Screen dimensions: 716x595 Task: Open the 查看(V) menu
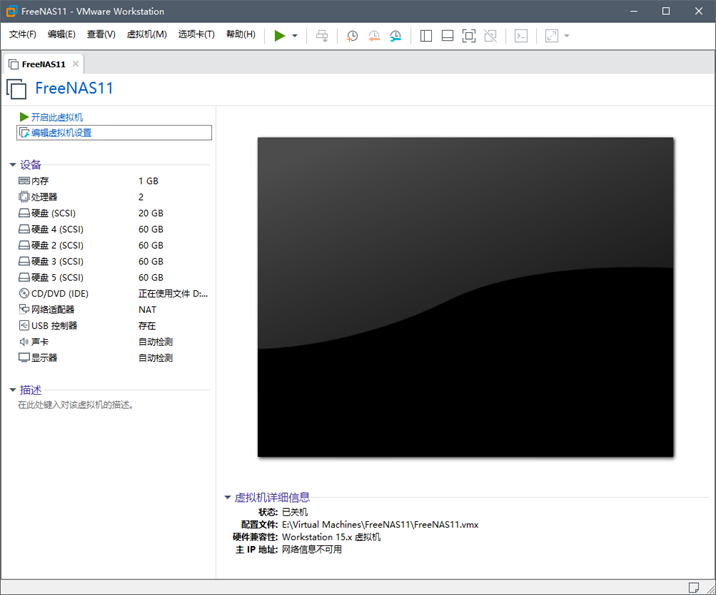[101, 34]
